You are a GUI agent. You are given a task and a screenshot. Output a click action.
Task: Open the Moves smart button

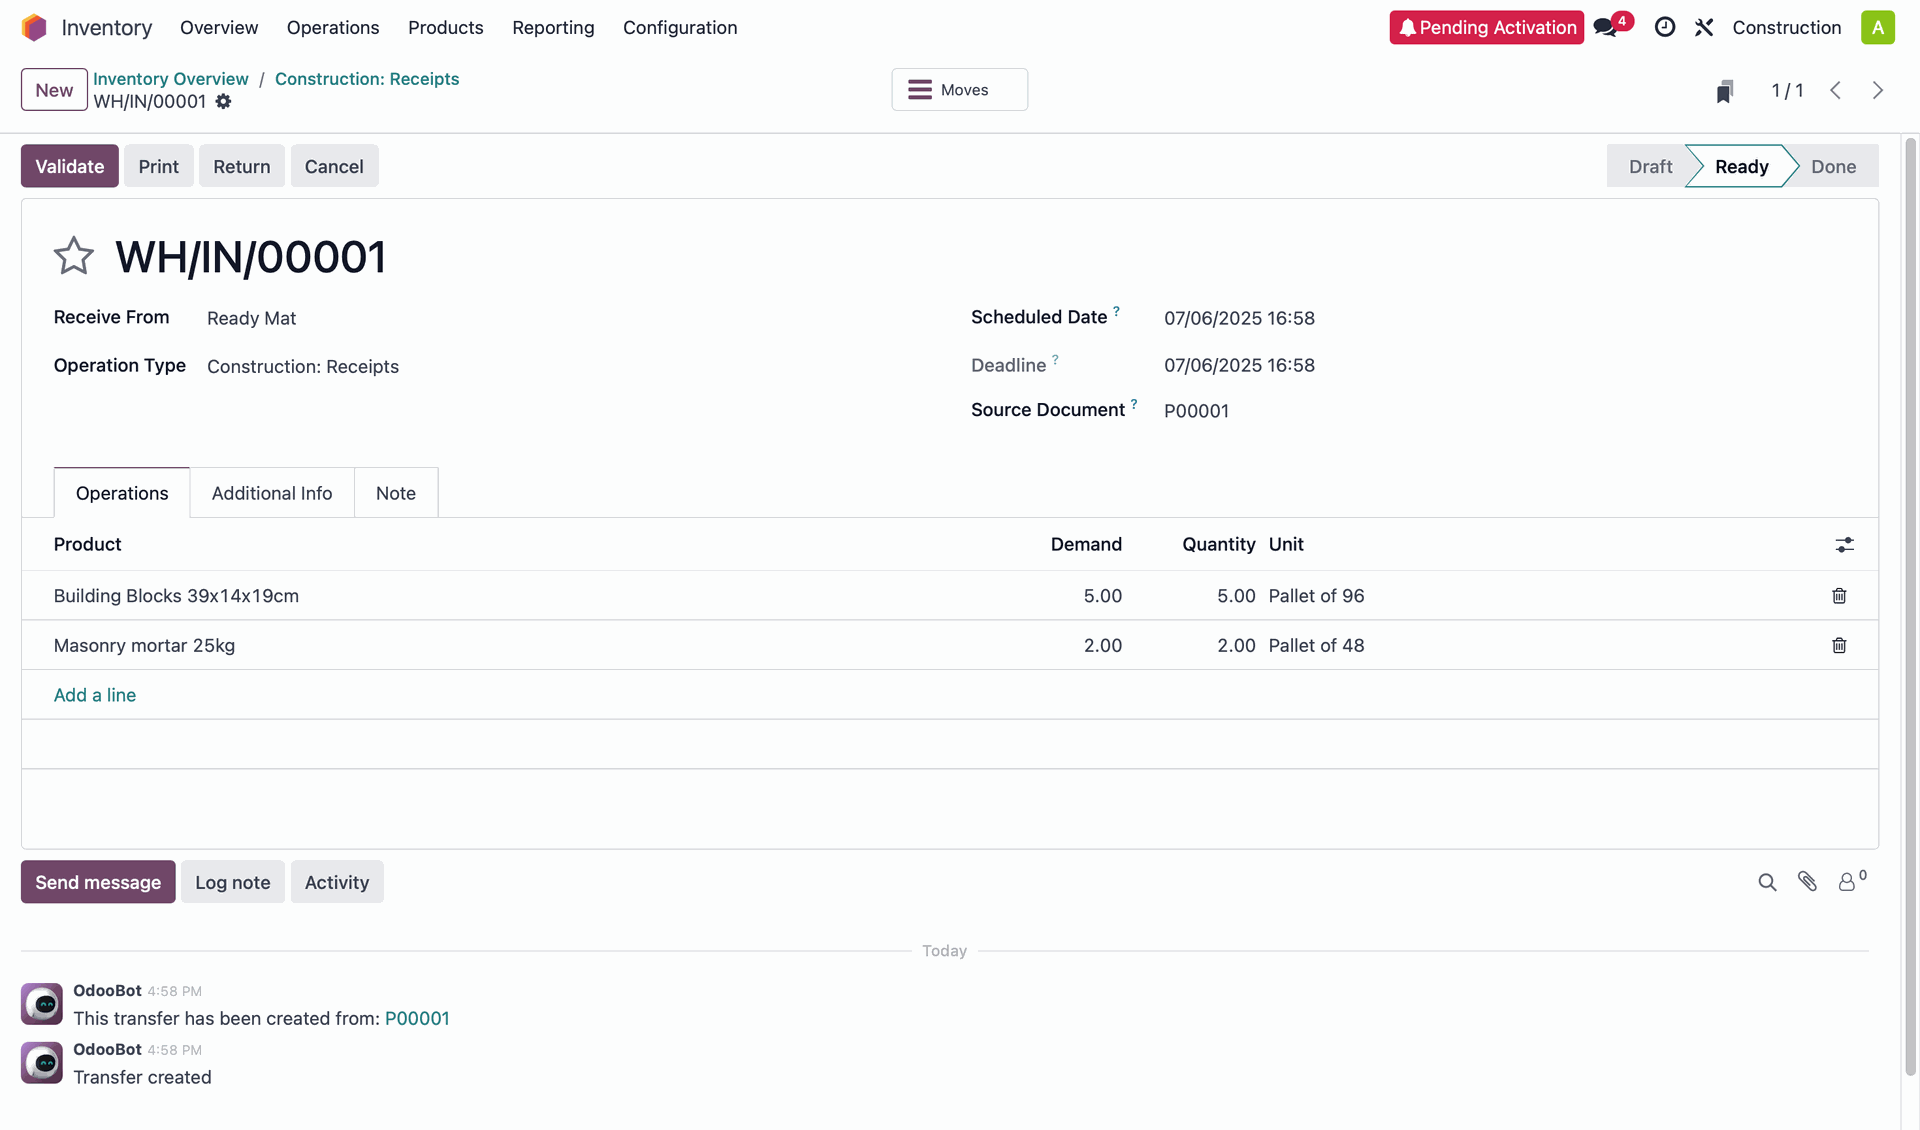coord(959,90)
